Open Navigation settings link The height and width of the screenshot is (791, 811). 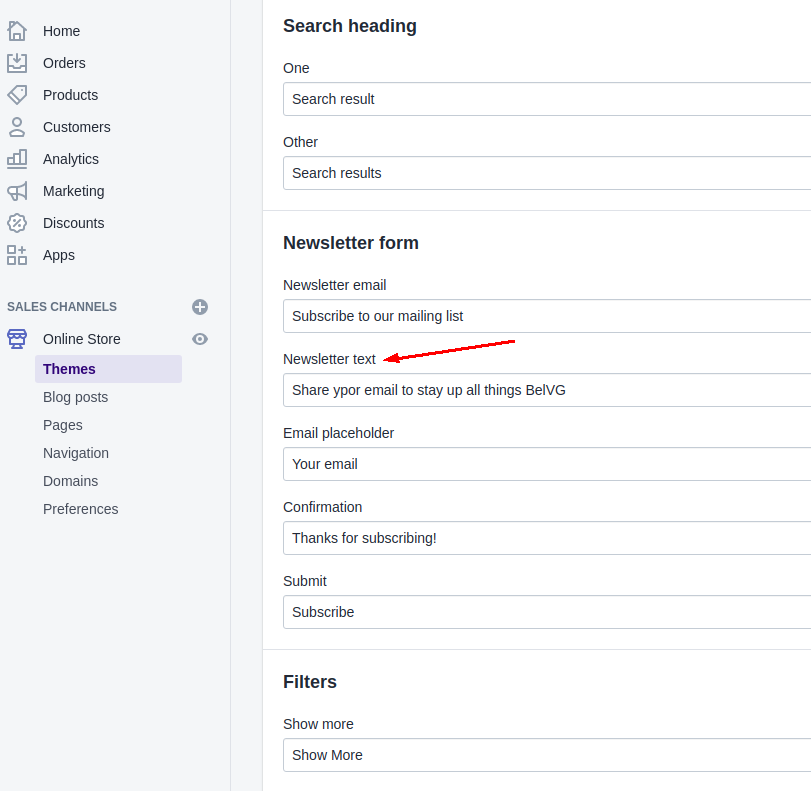coord(76,453)
